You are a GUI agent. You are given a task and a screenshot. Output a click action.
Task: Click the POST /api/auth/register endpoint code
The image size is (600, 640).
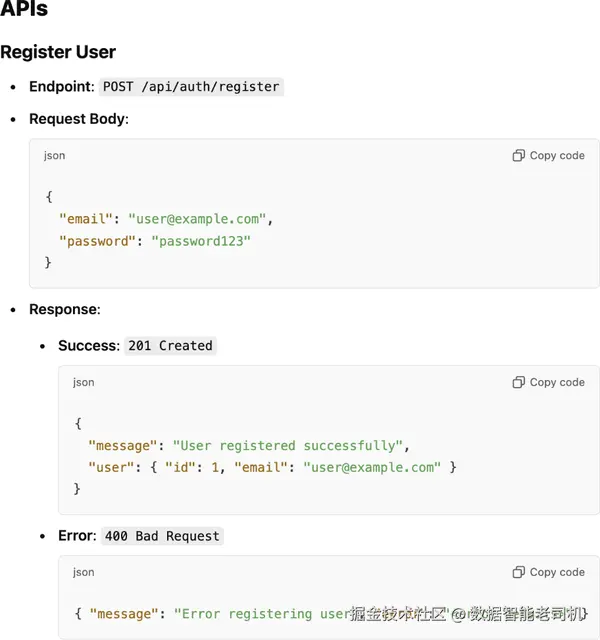tap(191, 87)
